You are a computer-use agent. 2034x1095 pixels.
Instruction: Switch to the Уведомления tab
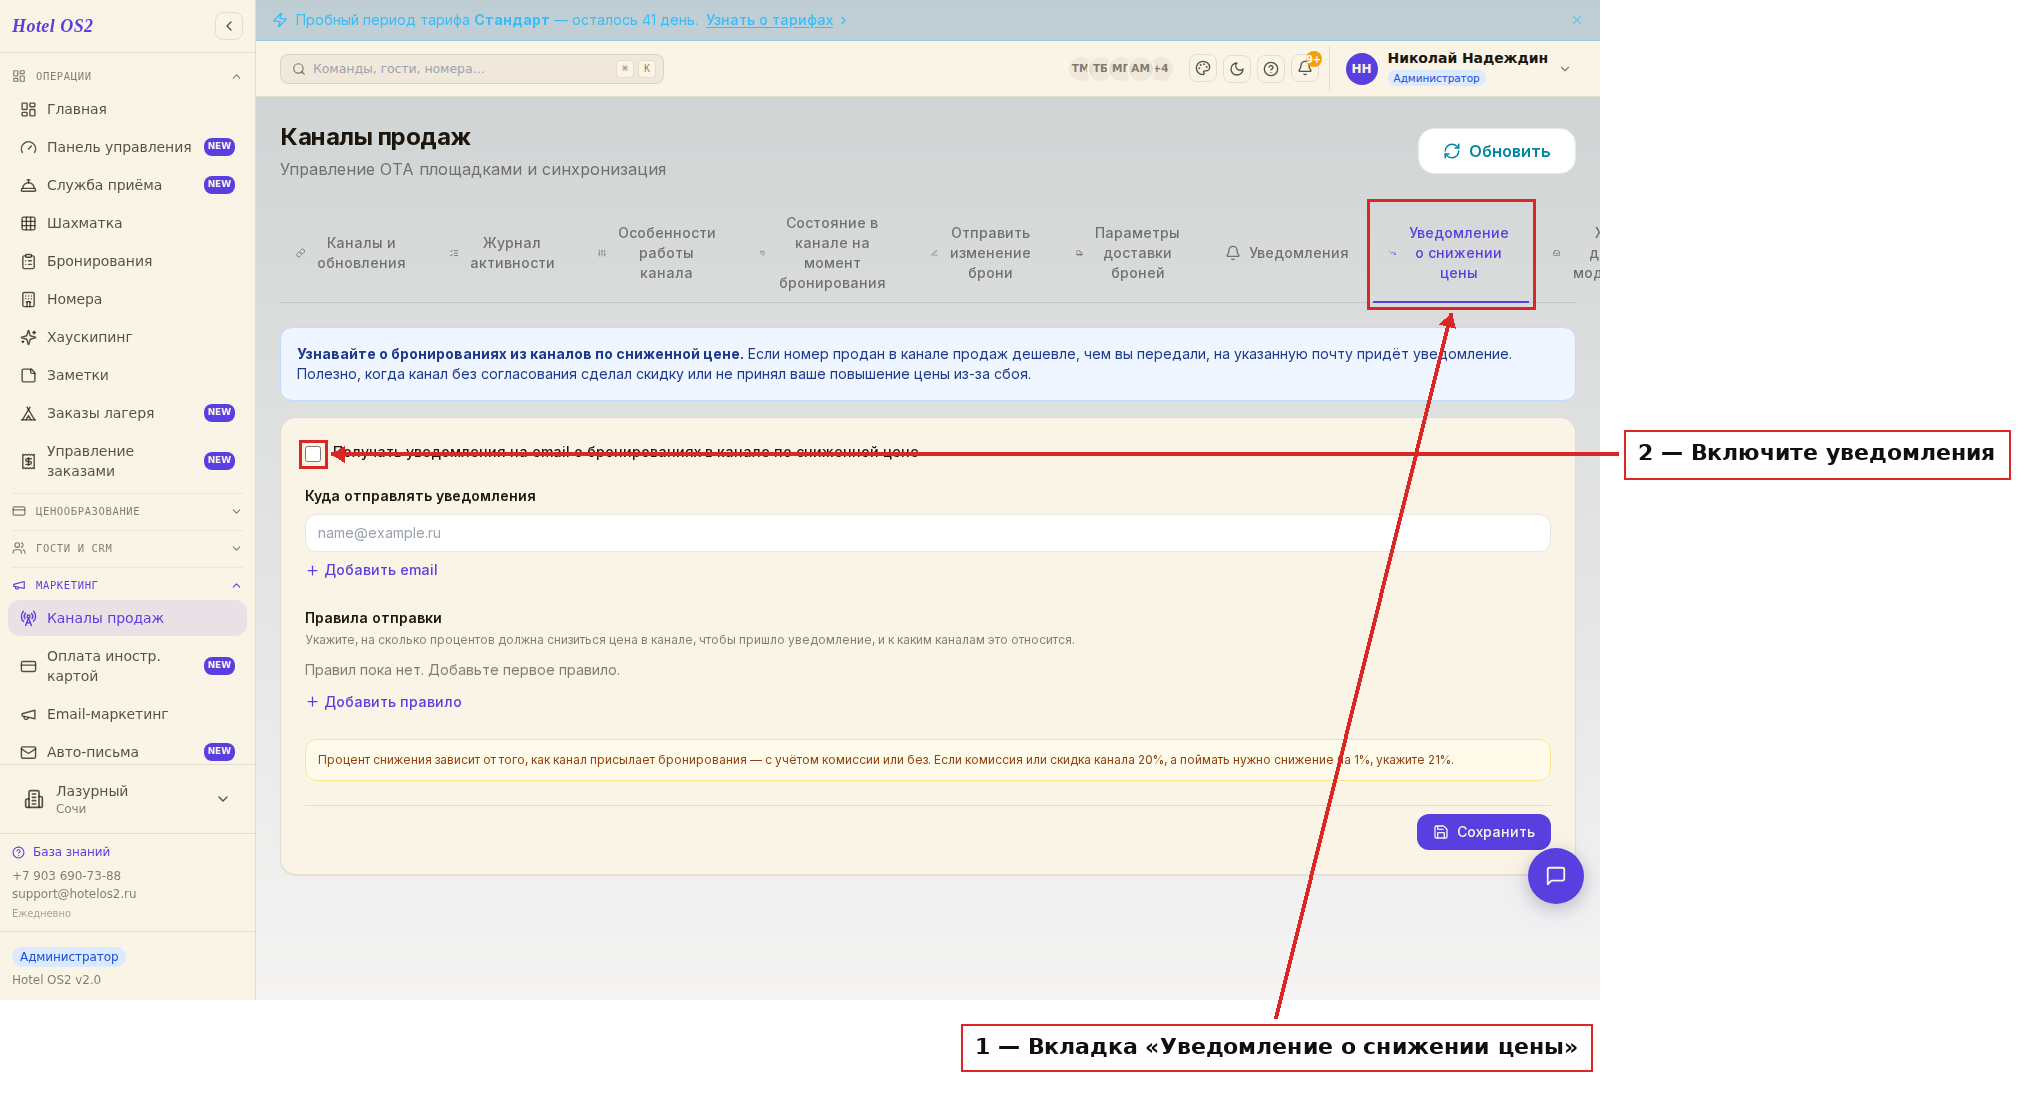(x=1287, y=253)
